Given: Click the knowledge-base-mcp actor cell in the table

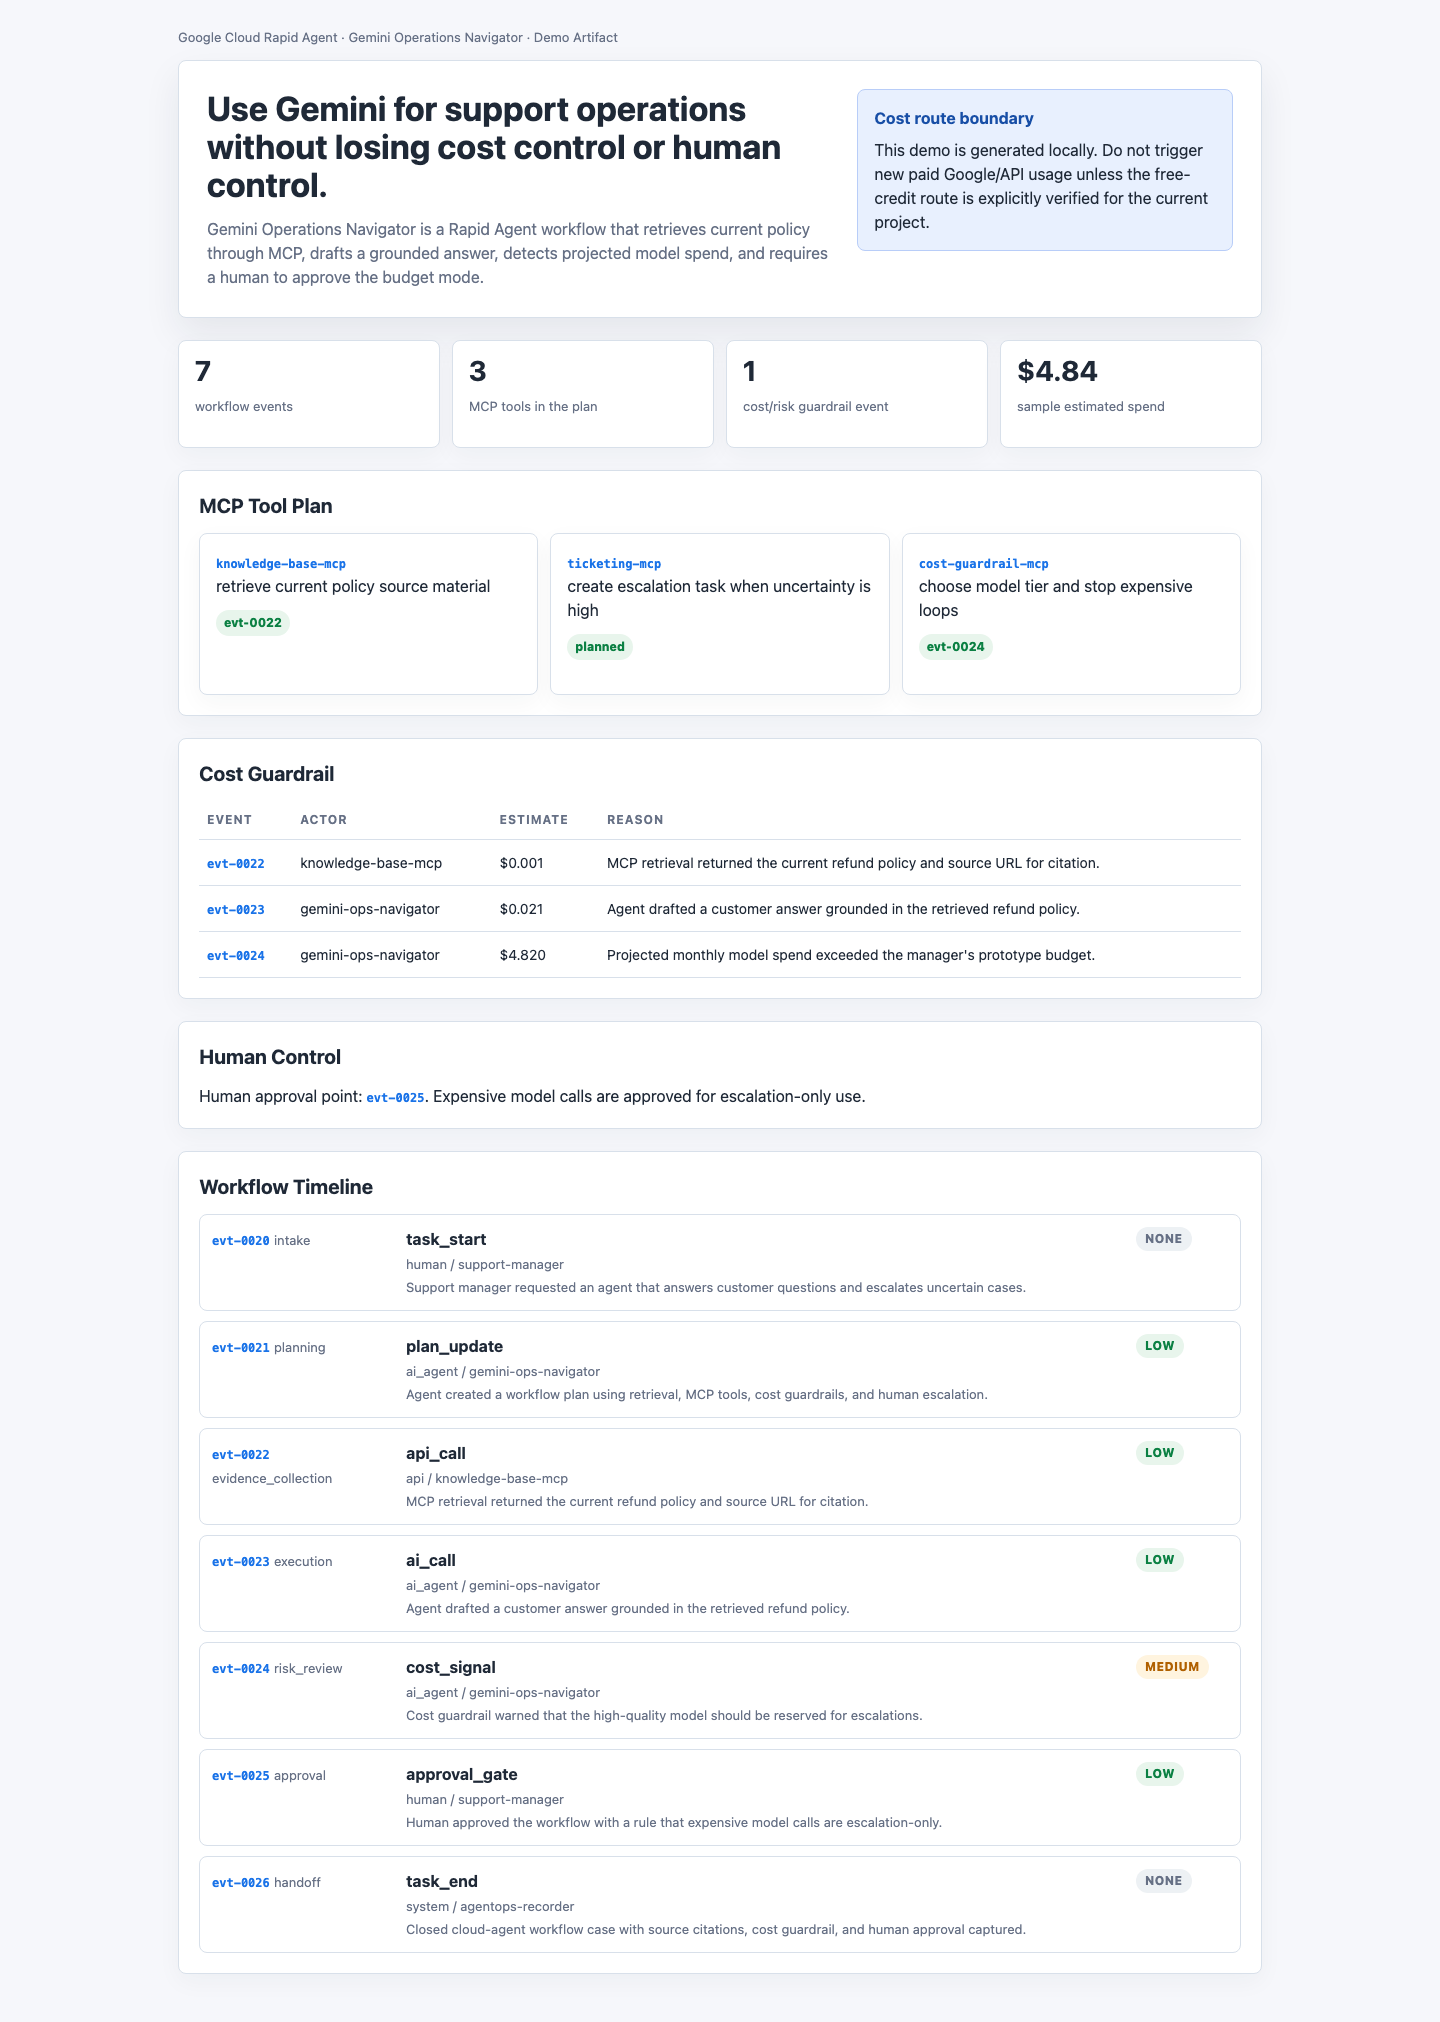Looking at the screenshot, I should click(x=371, y=863).
